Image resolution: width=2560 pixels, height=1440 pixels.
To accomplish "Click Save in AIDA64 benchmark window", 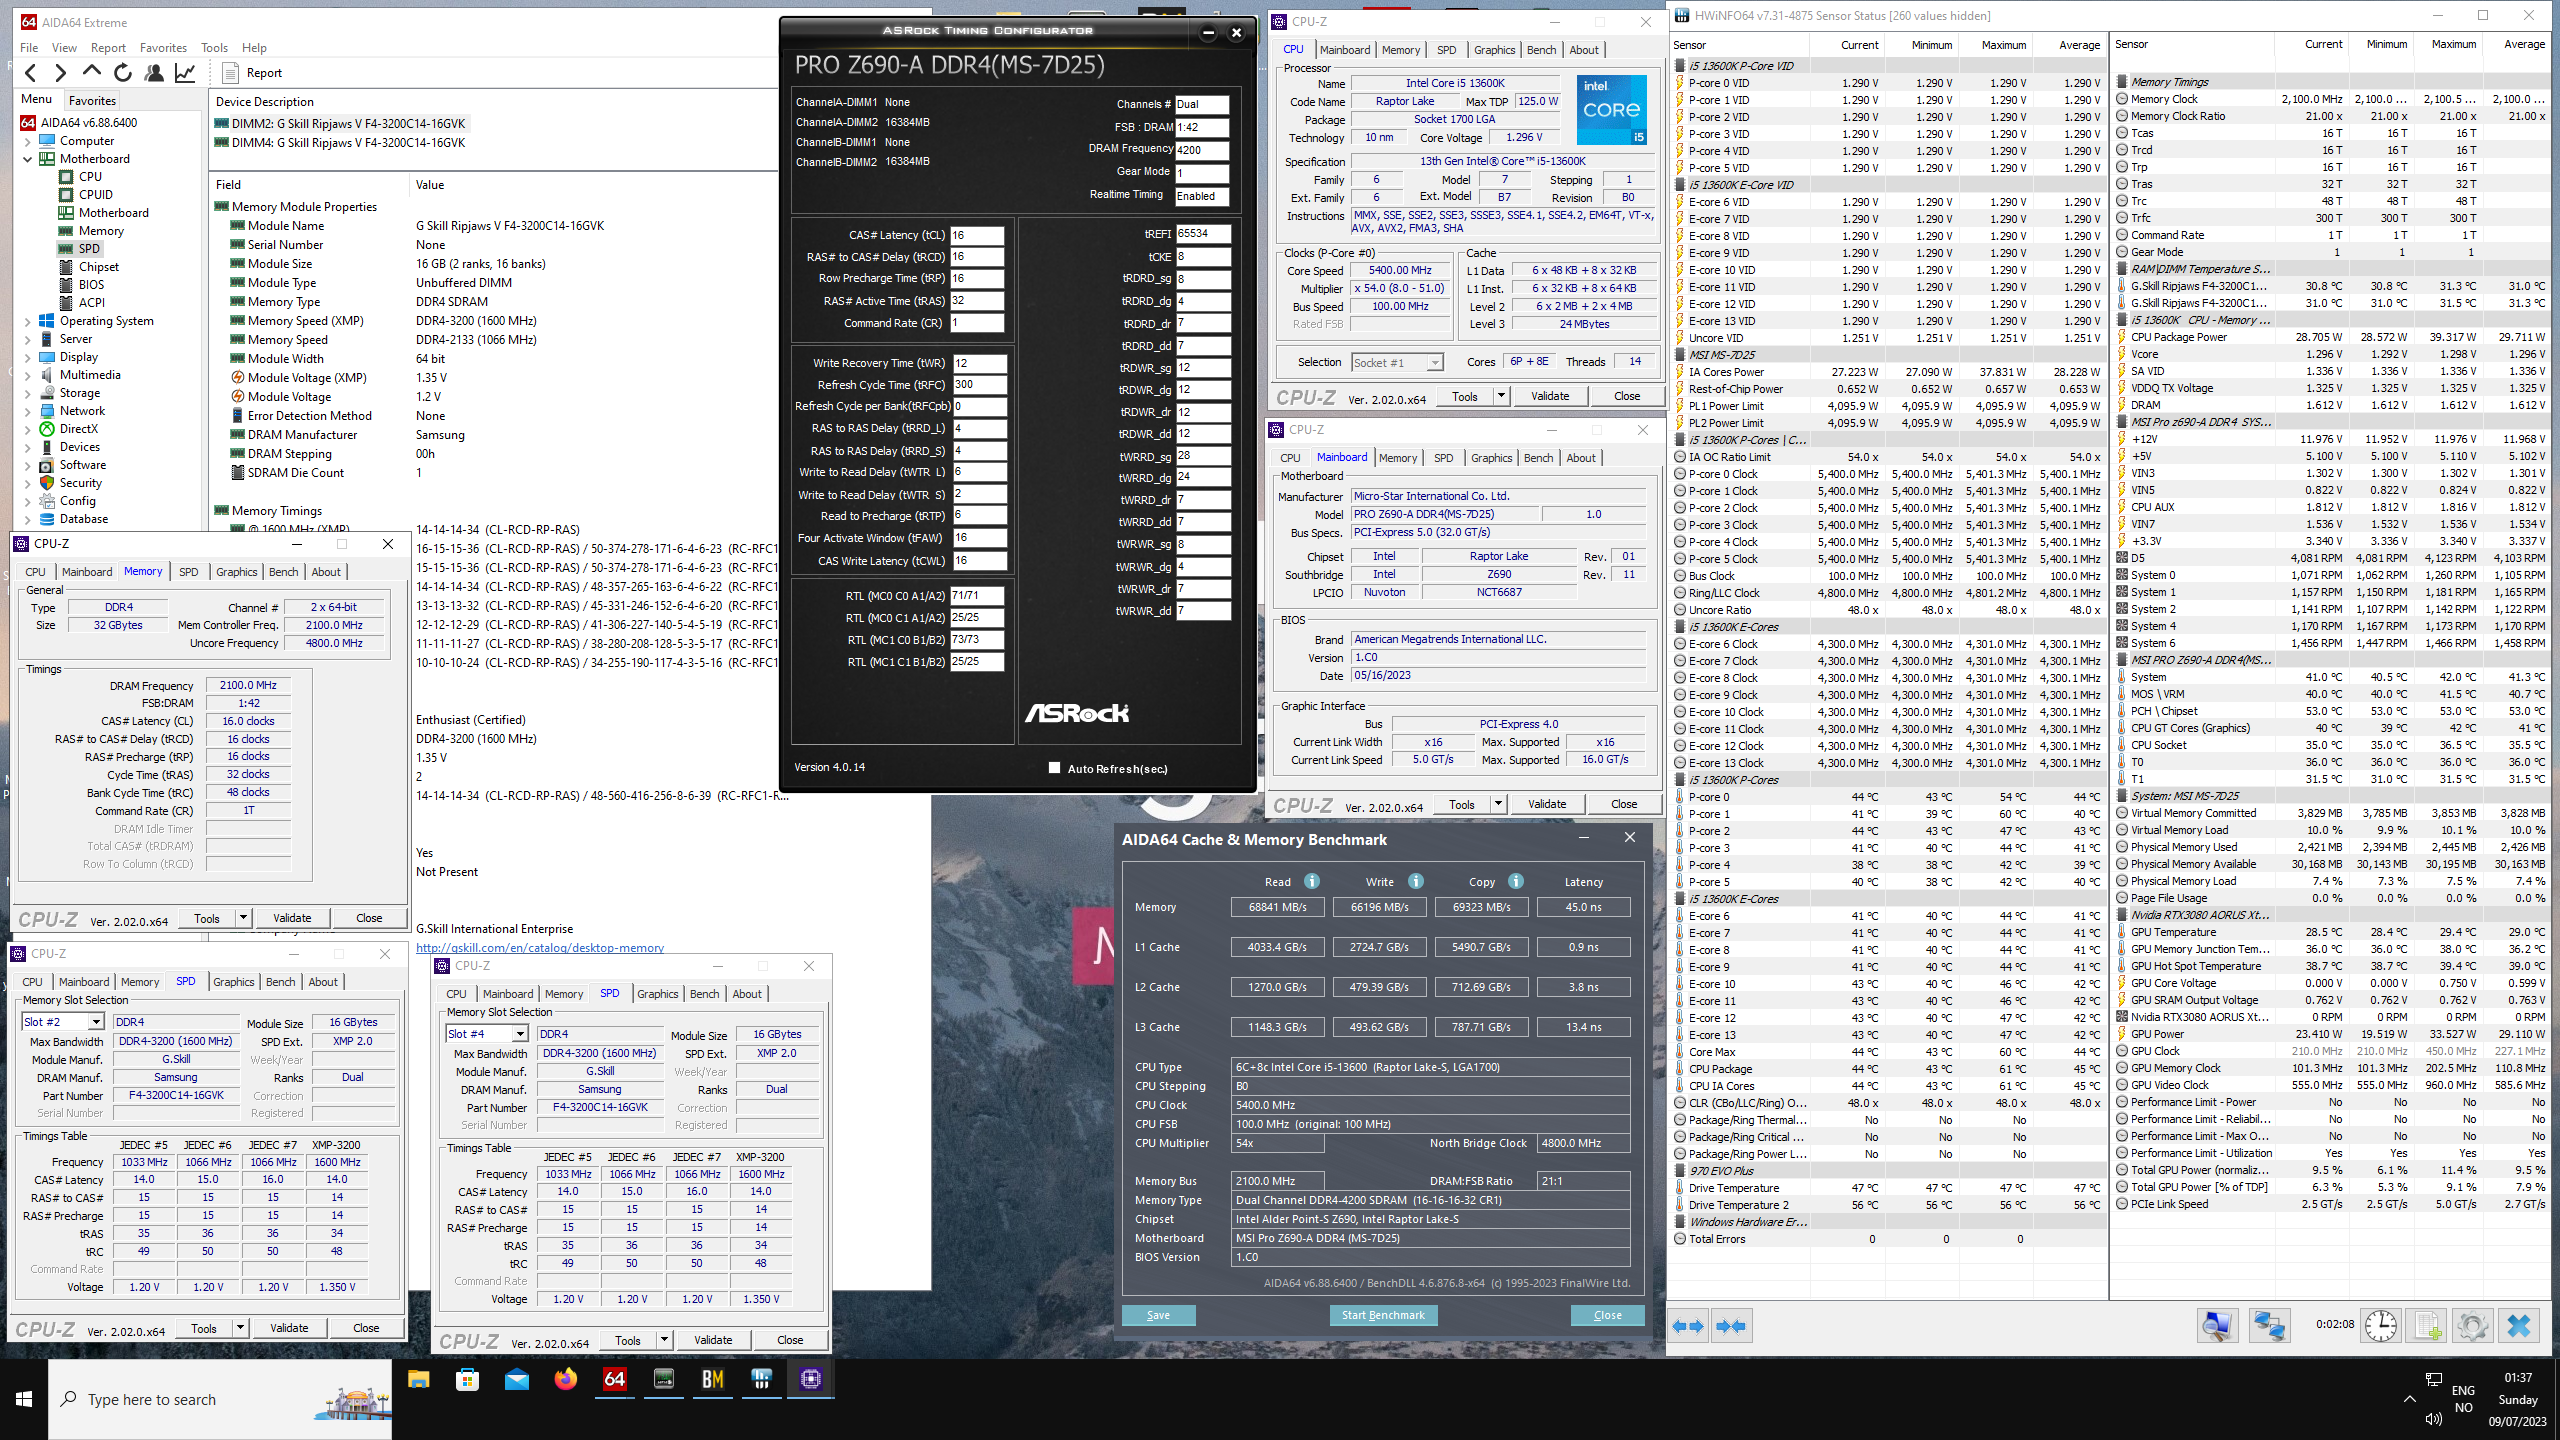I will [1158, 1315].
